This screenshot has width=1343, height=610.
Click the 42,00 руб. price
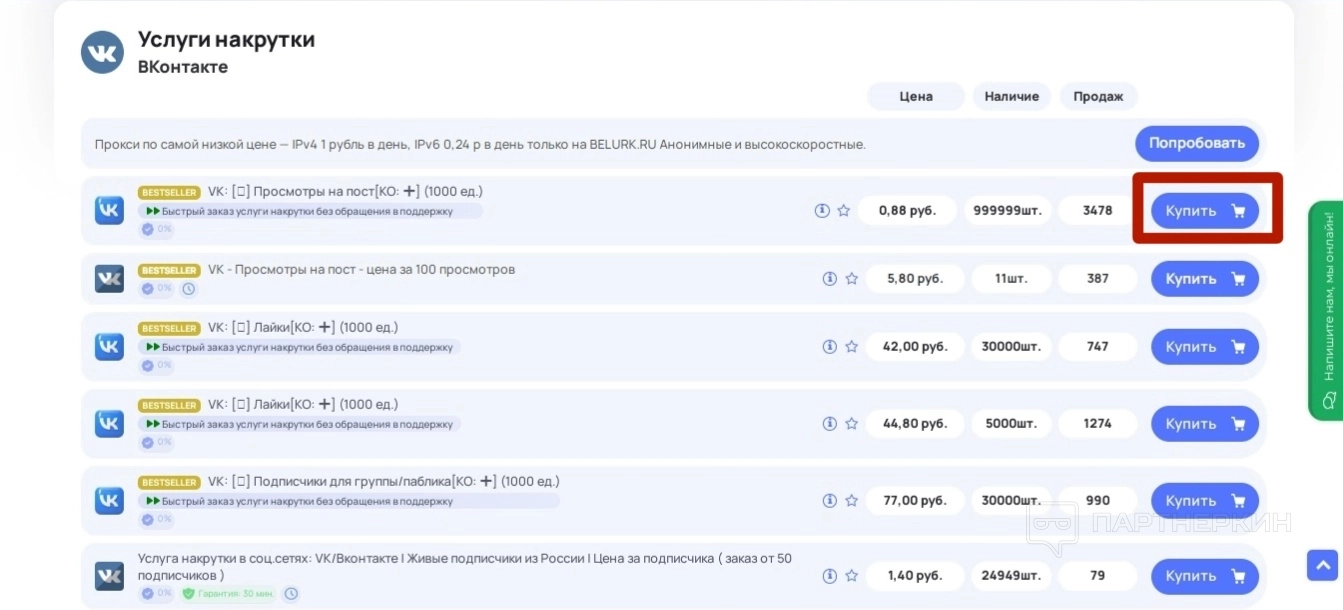click(915, 347)
